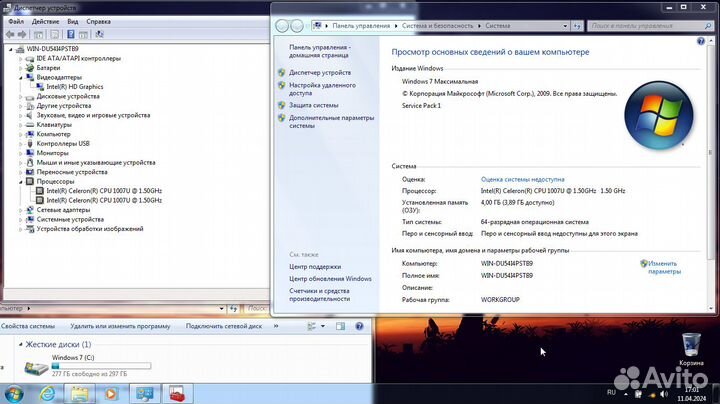
Task: Click Свойства системы in Explorer toolbar
Action: pyautogui.click(x=28, y=326)
